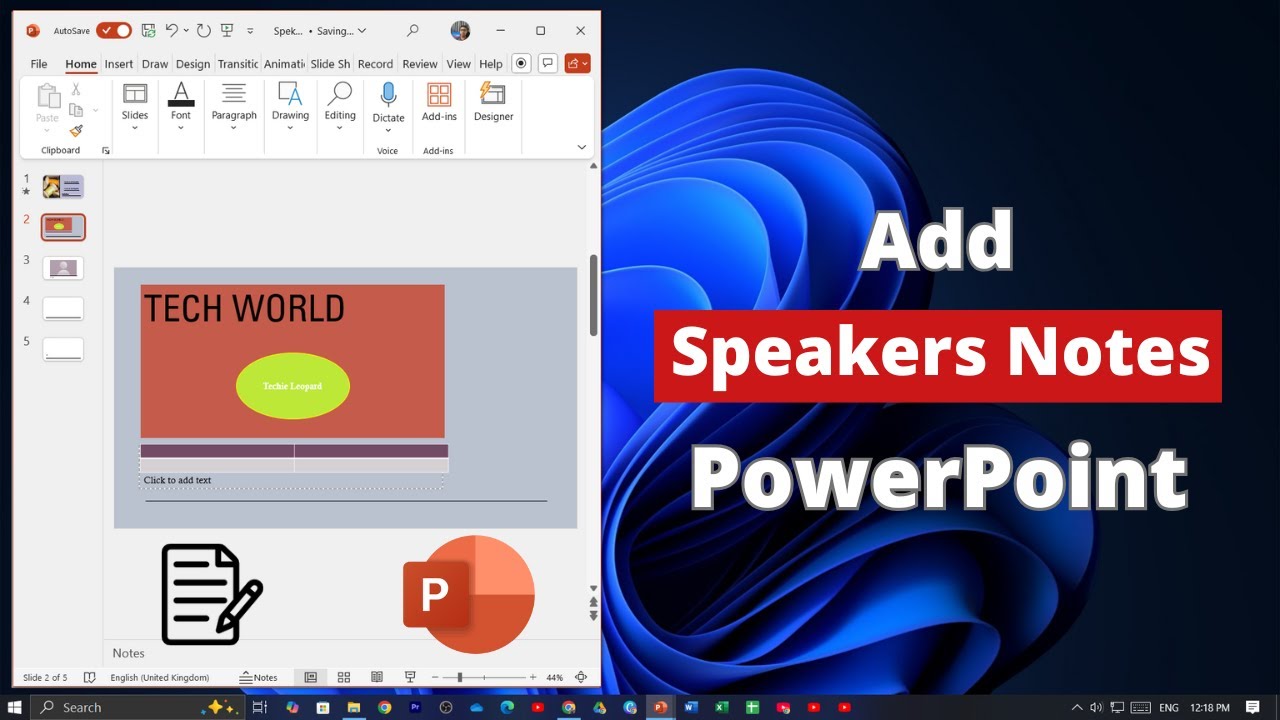Expand the Undo history dropdown arrow

click(x=186, y=31)
